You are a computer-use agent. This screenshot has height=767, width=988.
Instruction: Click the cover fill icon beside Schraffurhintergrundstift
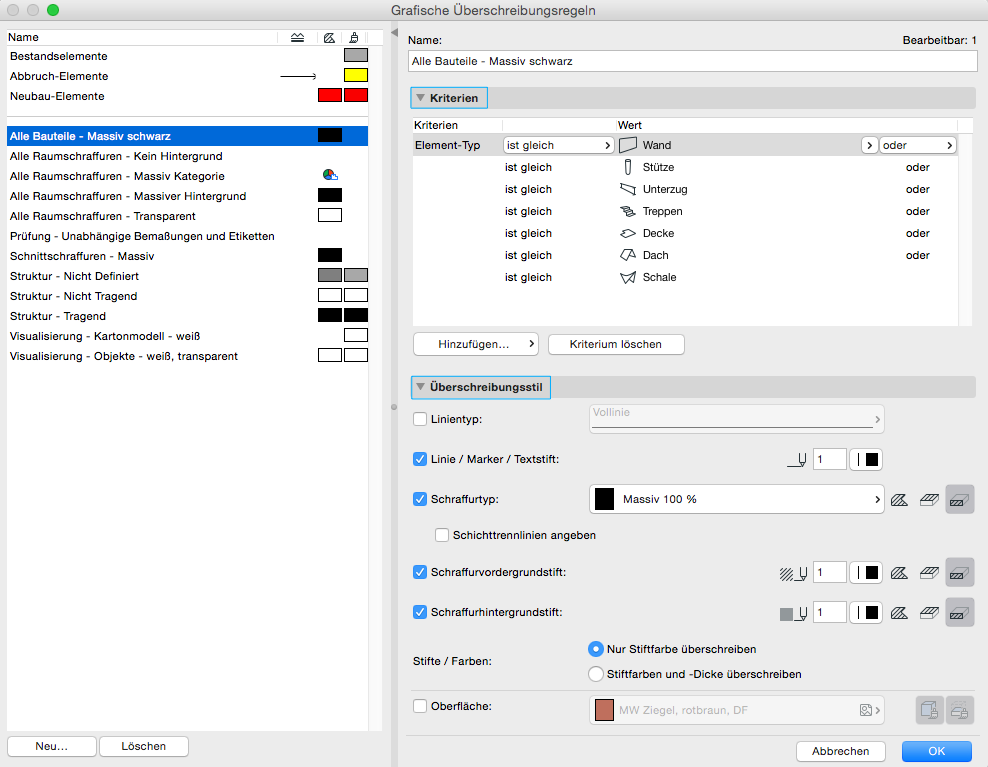(x=928, y=611)
